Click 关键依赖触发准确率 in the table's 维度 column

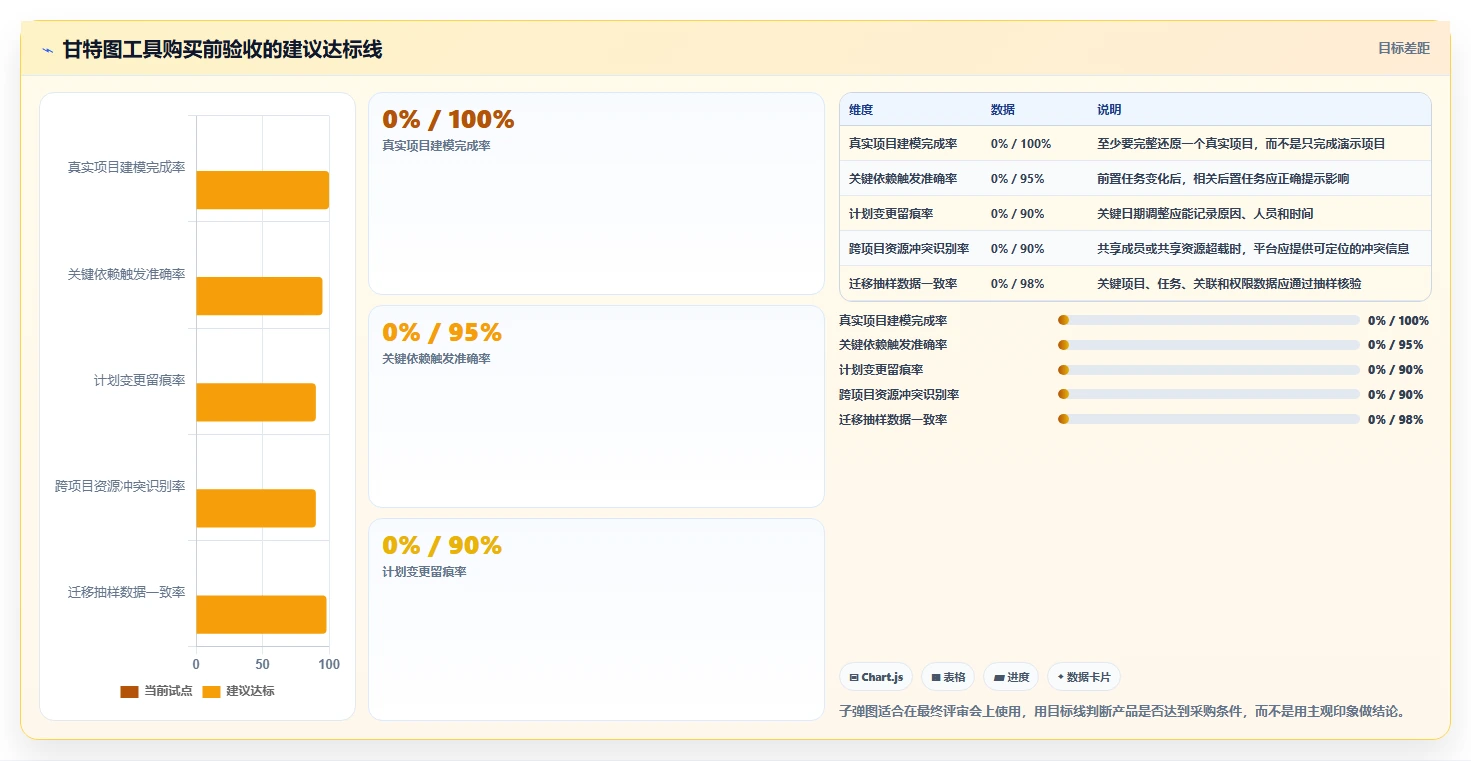coord(903,179)
